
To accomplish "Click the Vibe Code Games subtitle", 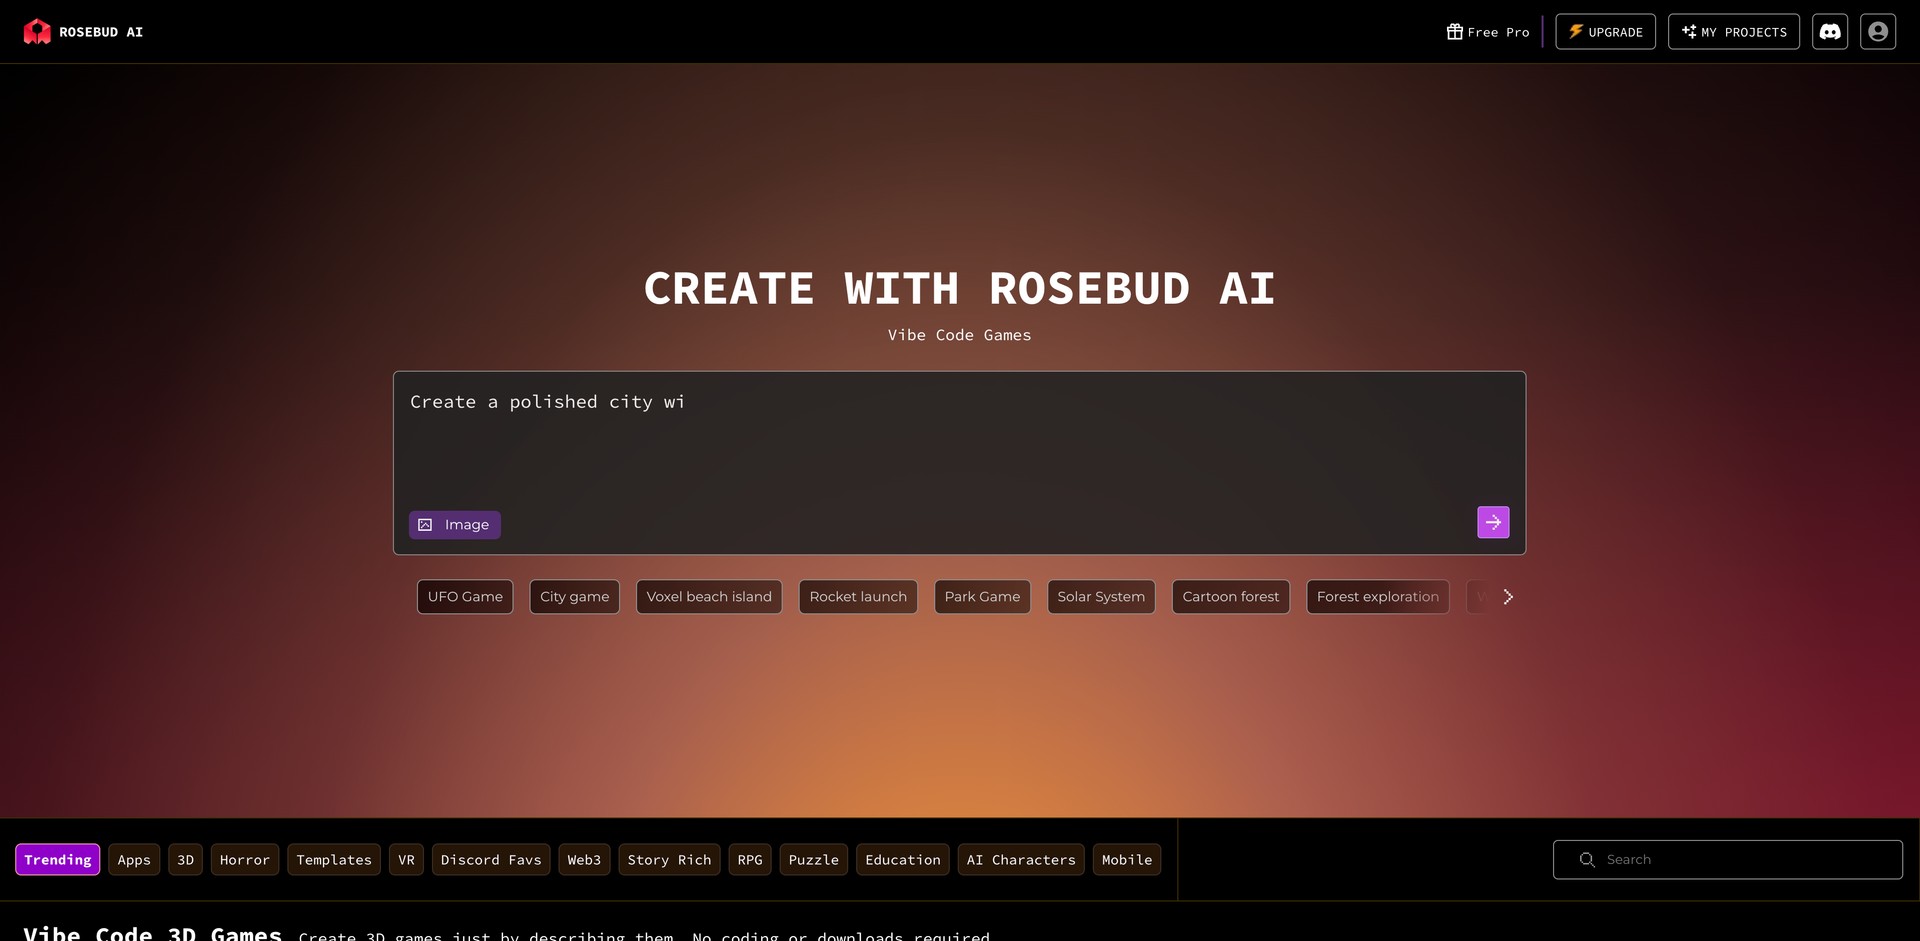I will (959, 335).
